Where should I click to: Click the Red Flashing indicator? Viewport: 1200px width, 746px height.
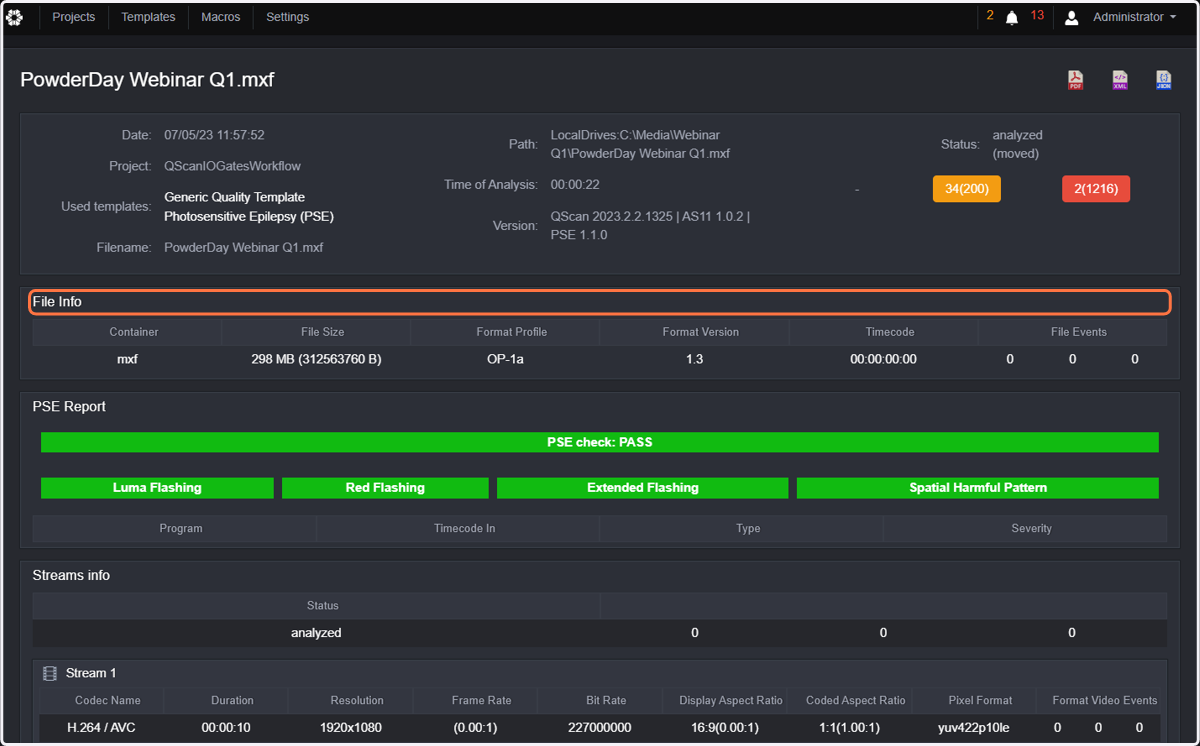[385, 488]
